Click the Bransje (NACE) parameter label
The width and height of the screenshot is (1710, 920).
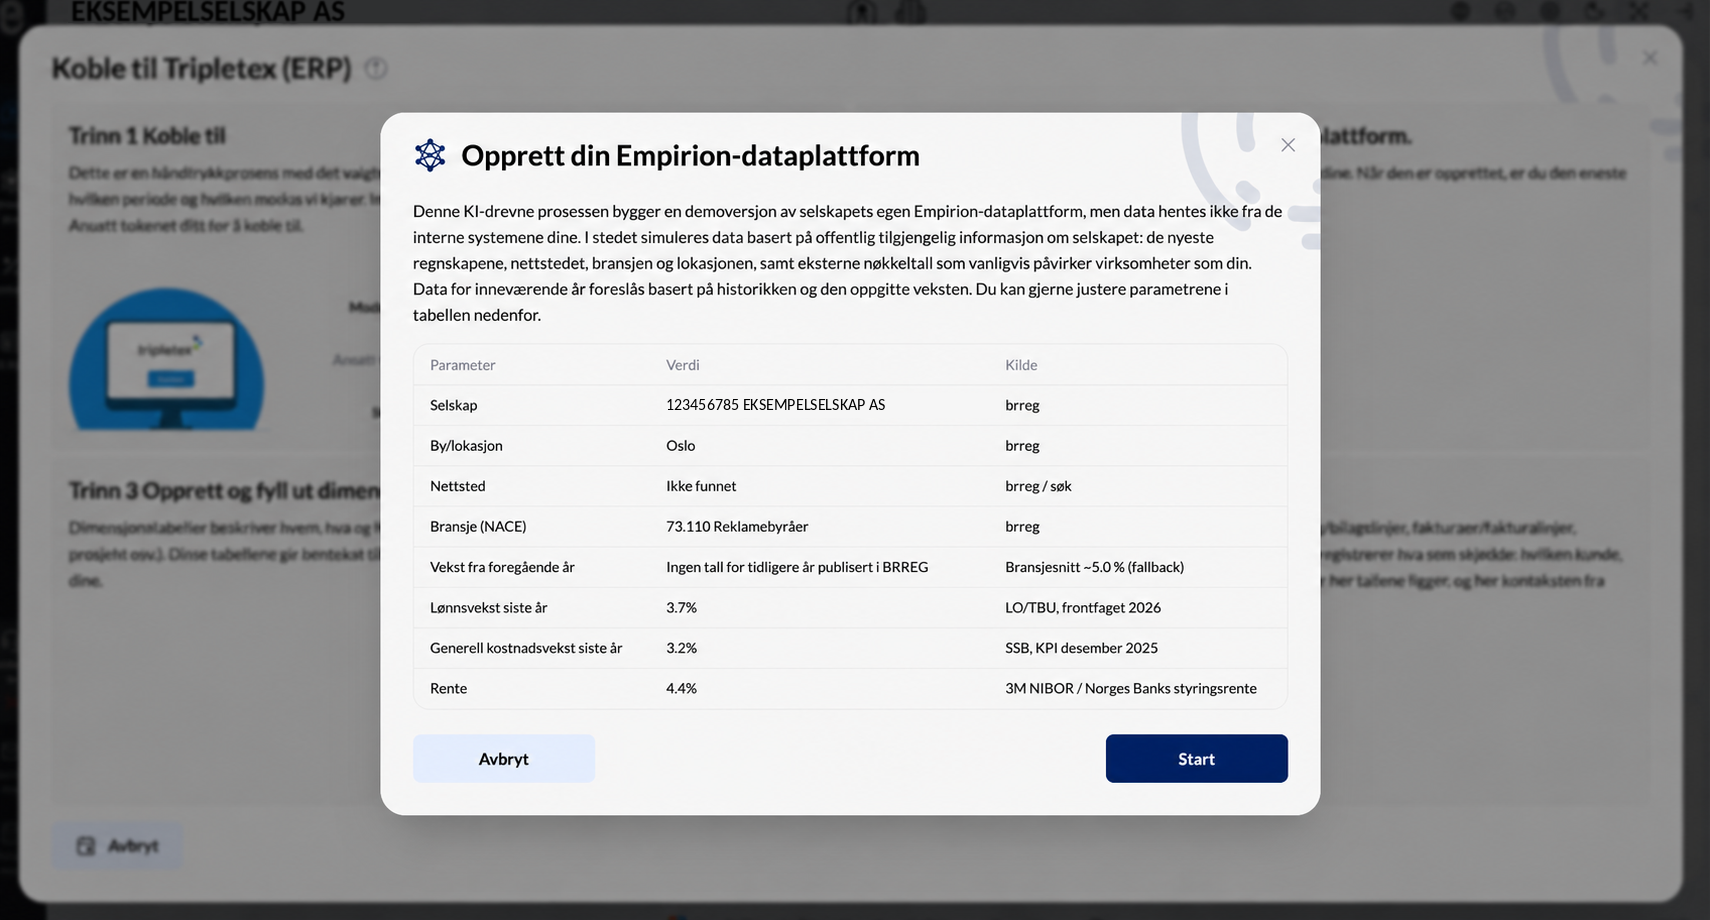tap(478, 527)
